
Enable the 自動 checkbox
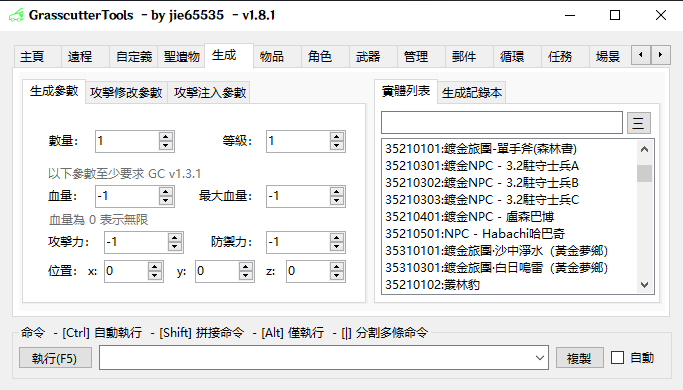617,358
